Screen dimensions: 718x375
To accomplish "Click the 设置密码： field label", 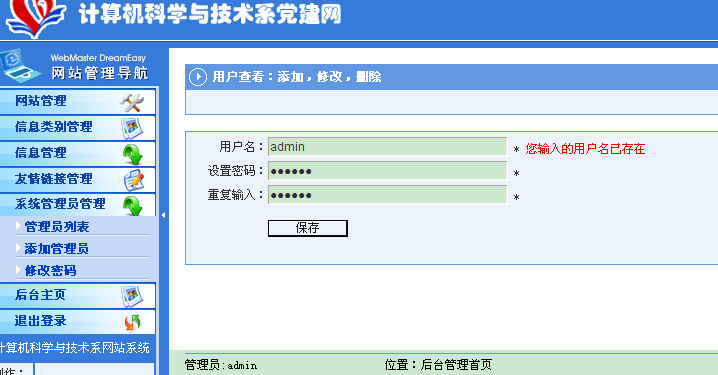I will coord(236,171).
